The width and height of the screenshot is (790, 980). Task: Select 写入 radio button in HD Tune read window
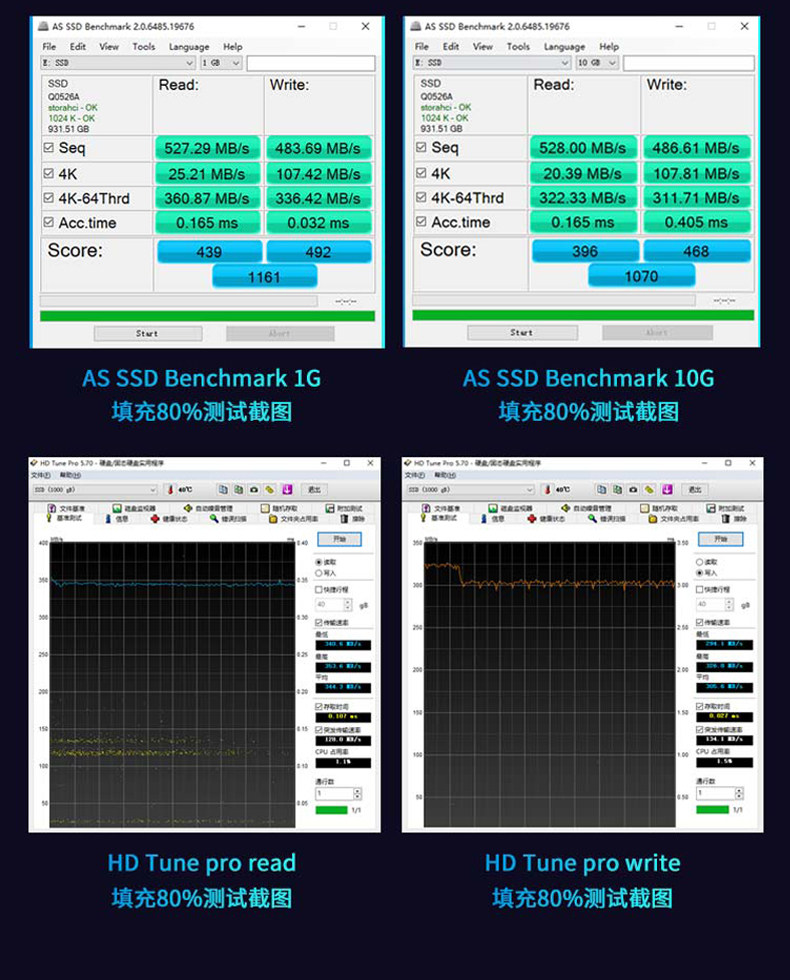[319, 573]
